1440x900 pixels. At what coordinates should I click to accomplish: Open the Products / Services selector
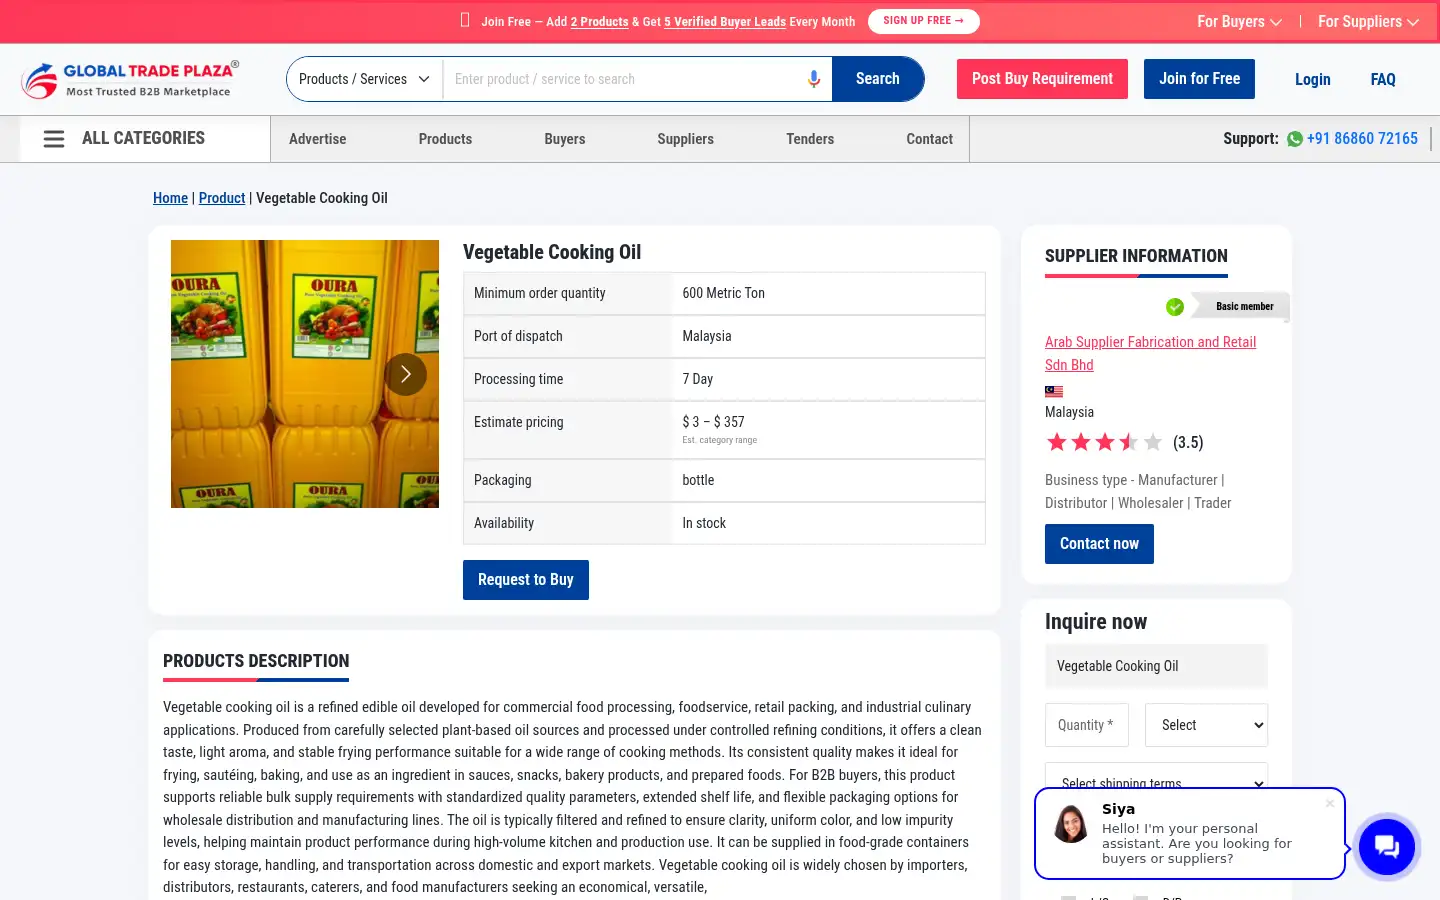click(x=365, y=79)
